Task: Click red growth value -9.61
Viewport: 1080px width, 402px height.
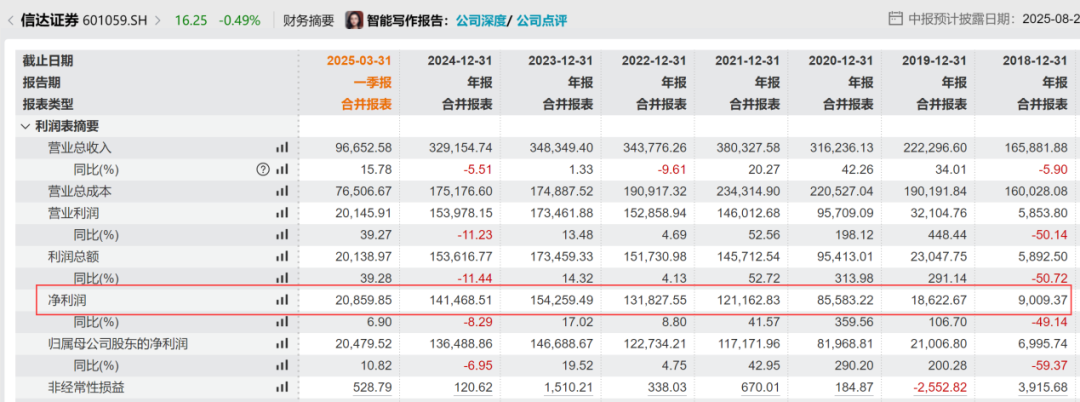Action: 672,169
